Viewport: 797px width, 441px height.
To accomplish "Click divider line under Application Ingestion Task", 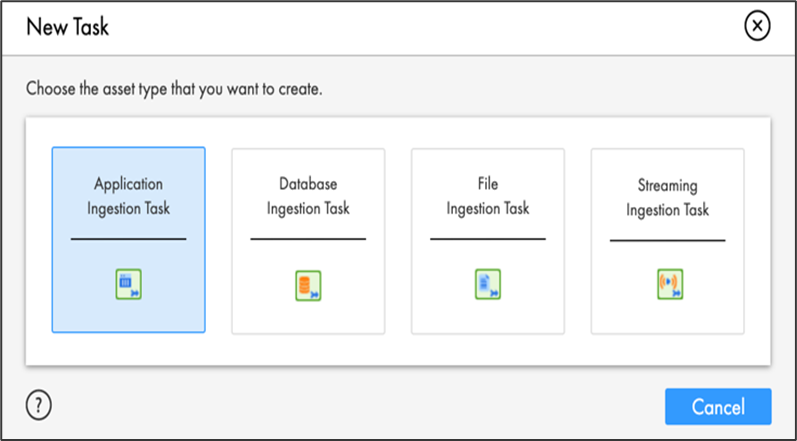I will pos(129,239).
